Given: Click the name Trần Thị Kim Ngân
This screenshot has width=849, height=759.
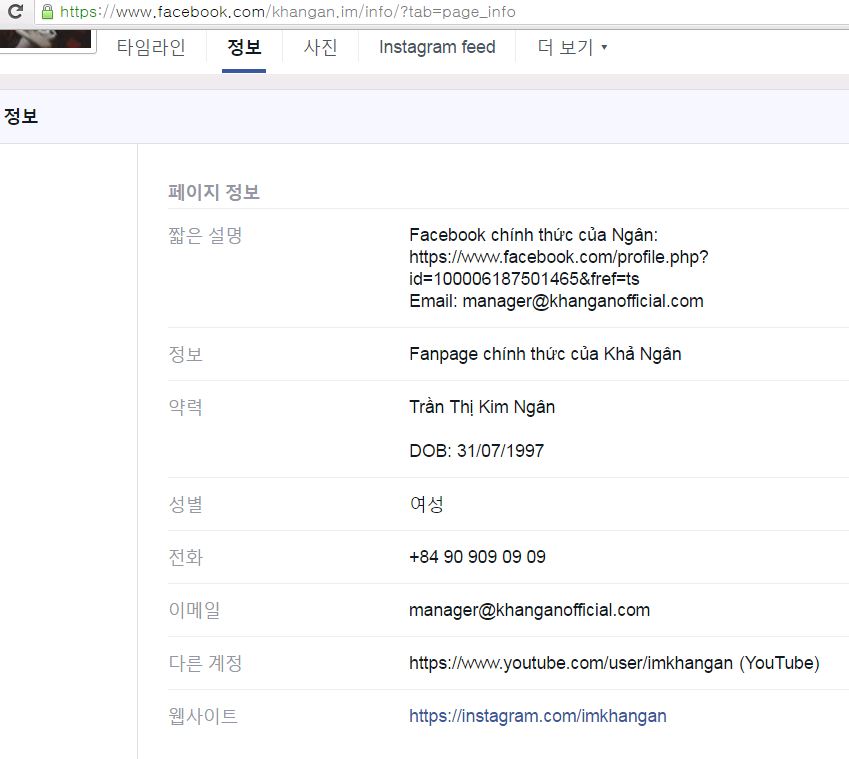Looking at the screenshot, I should [481, 407].
